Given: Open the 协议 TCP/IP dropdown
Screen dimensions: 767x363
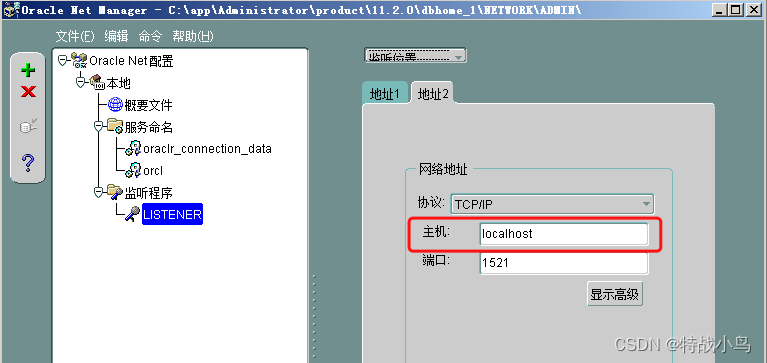Looking at the screenshot, I should (x=552, y=204).
